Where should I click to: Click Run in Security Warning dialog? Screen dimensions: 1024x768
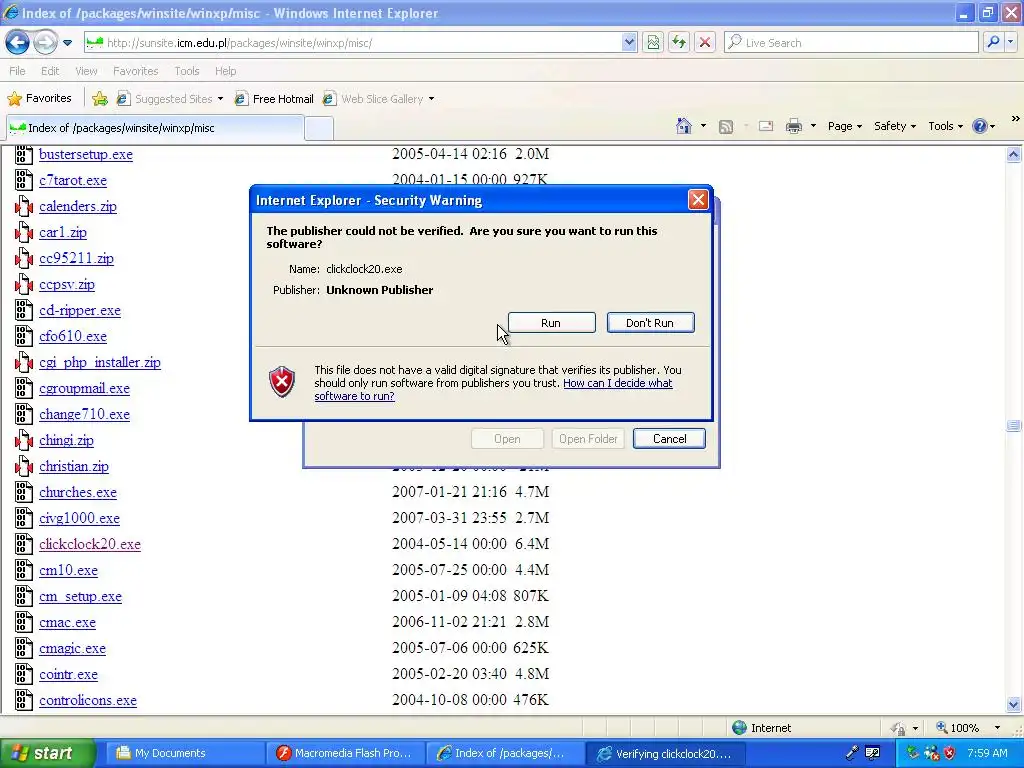tap(551, 323)
